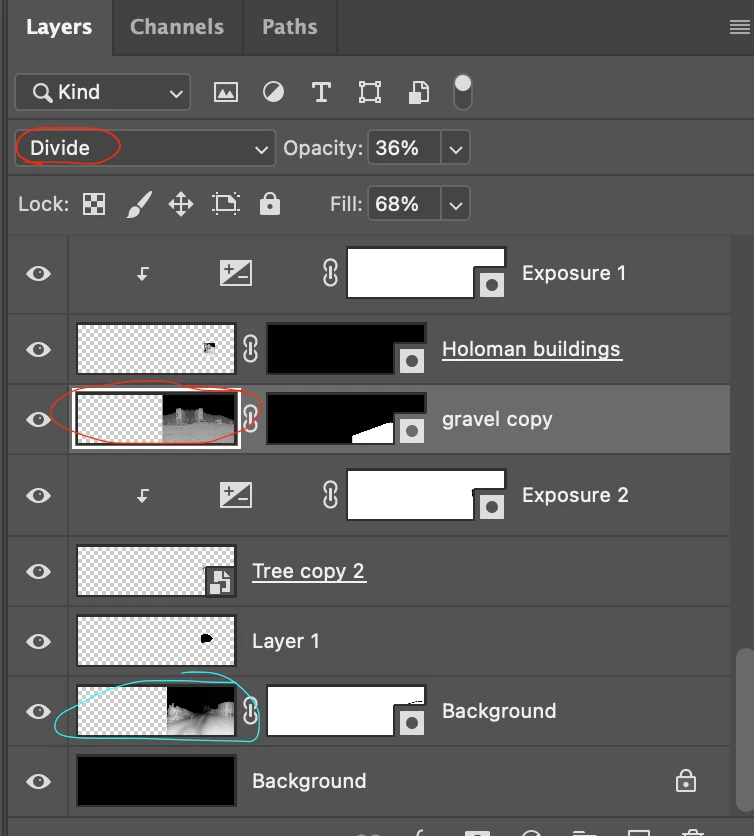The width and height of the screenshot is (754, 836).
Task: Select Holoman buildings layer thumbnail
Action: click(x=156, y=349)
